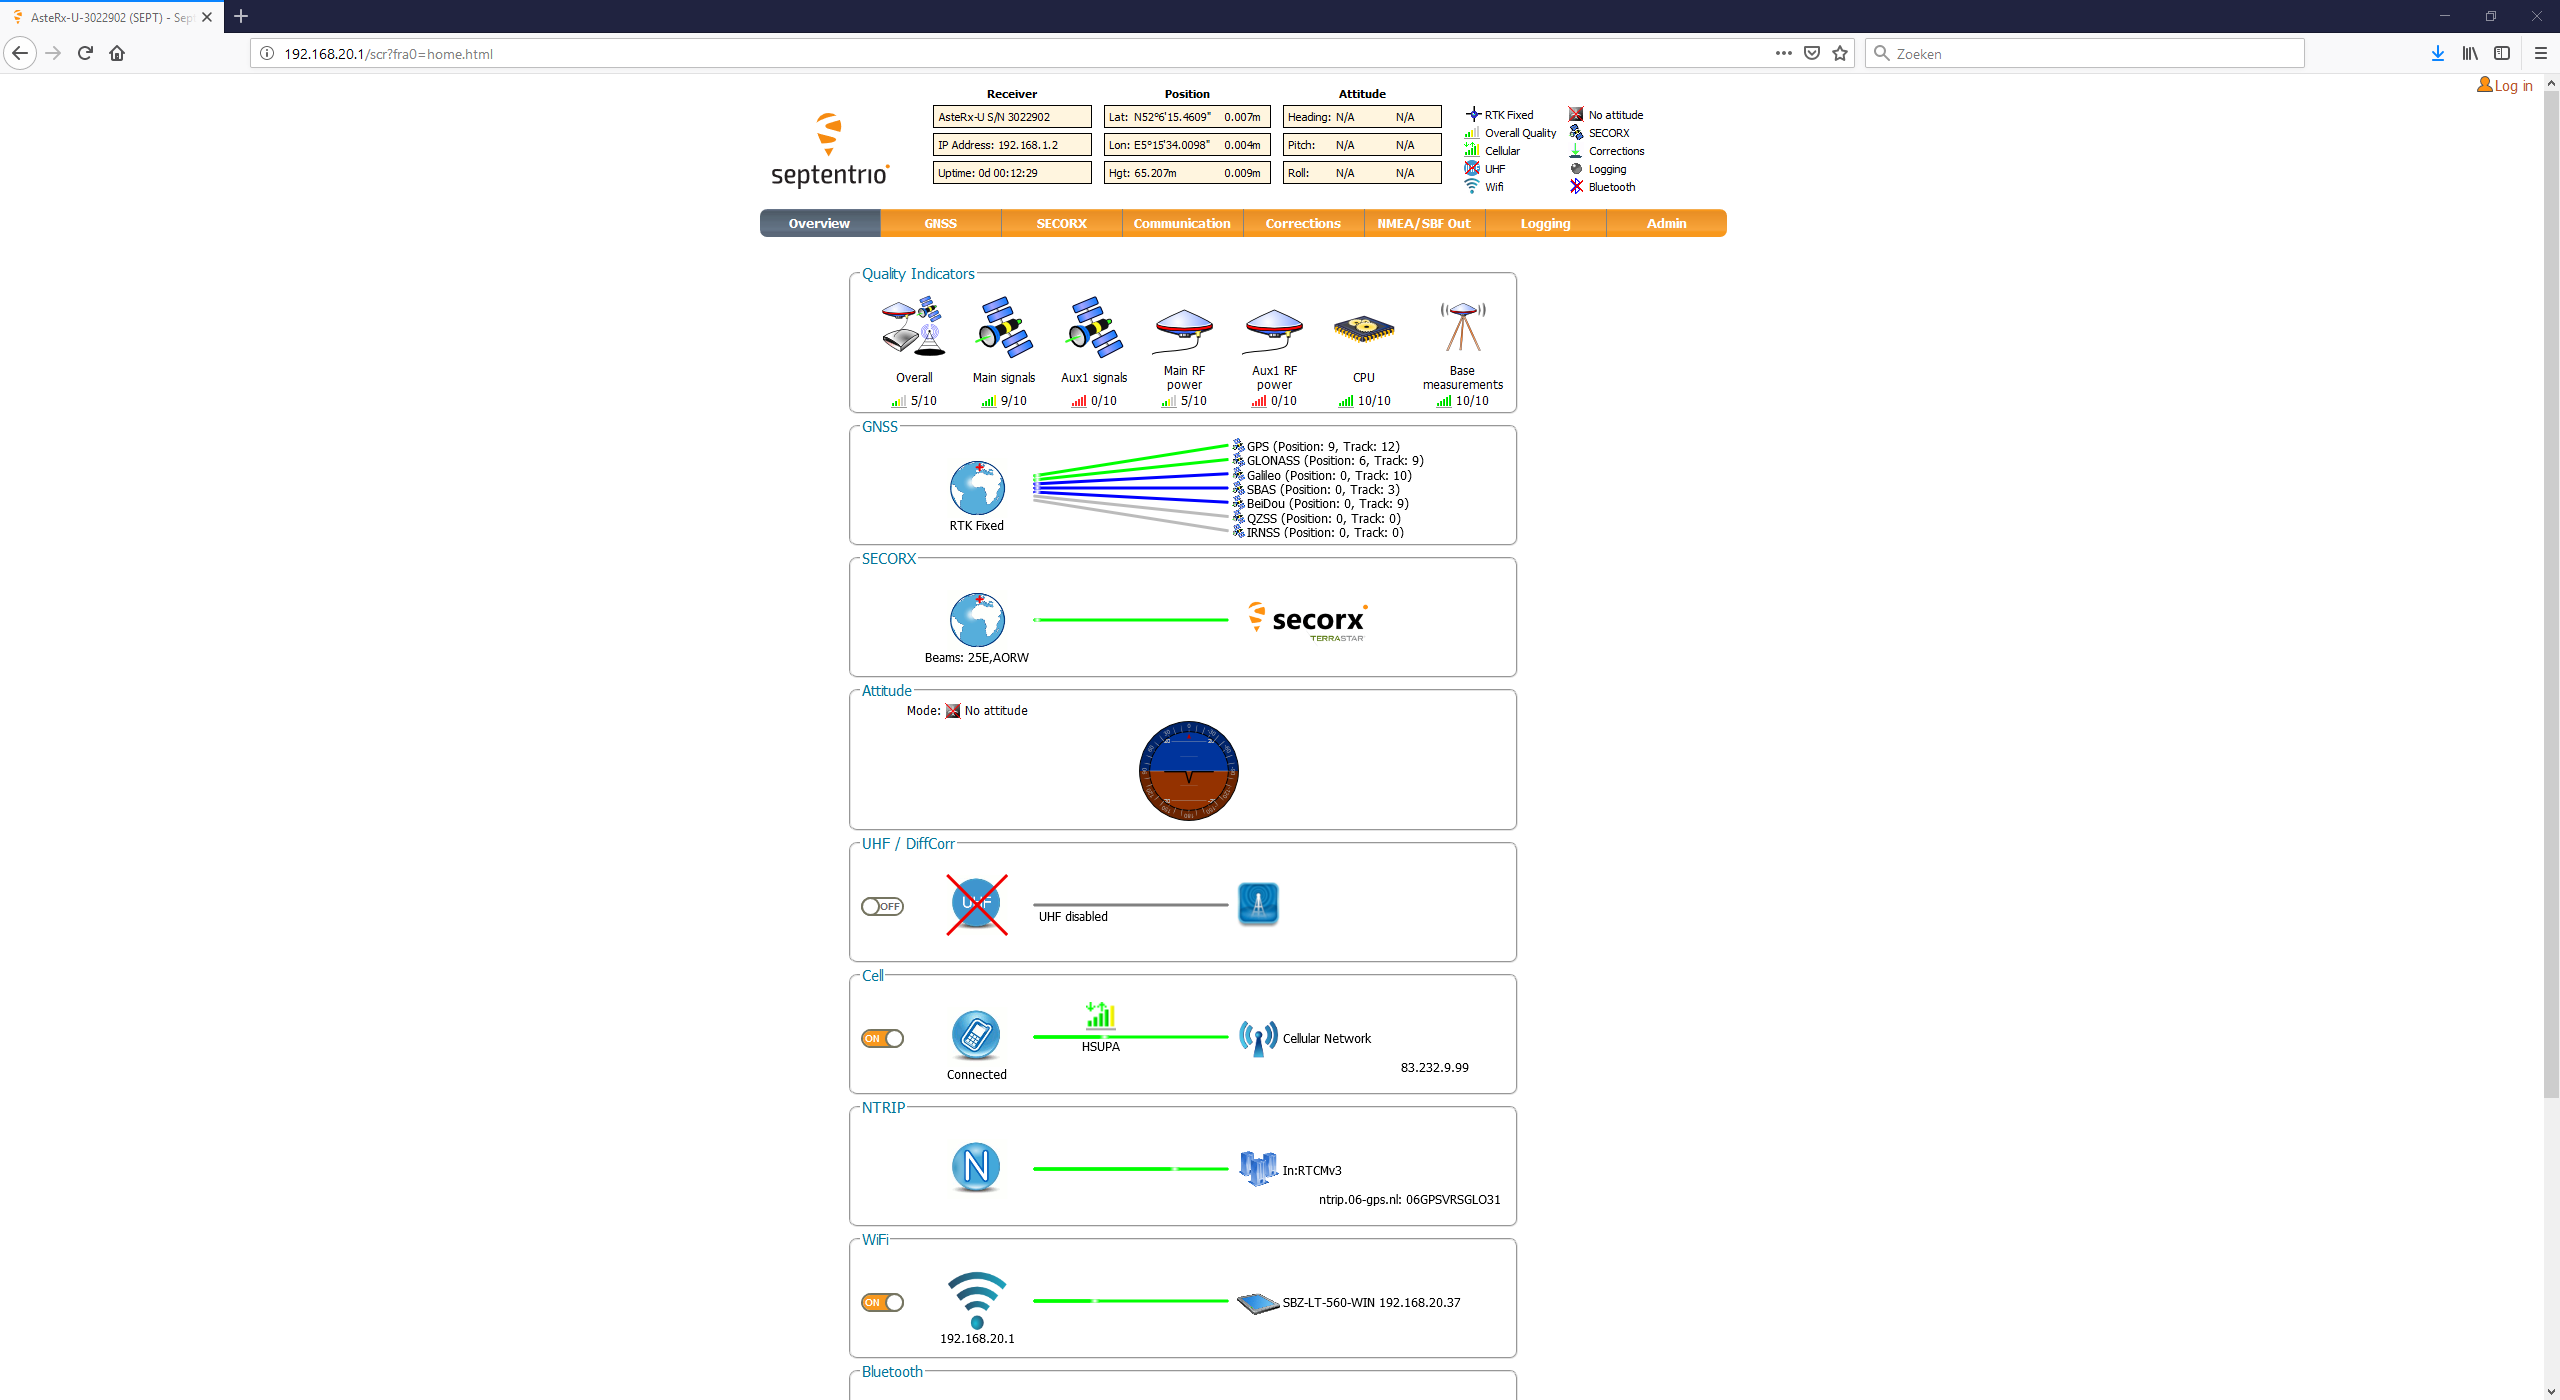
Task: Open the Logging menu dropdown
Action: pyautogui.click(x=1544, y=223)
